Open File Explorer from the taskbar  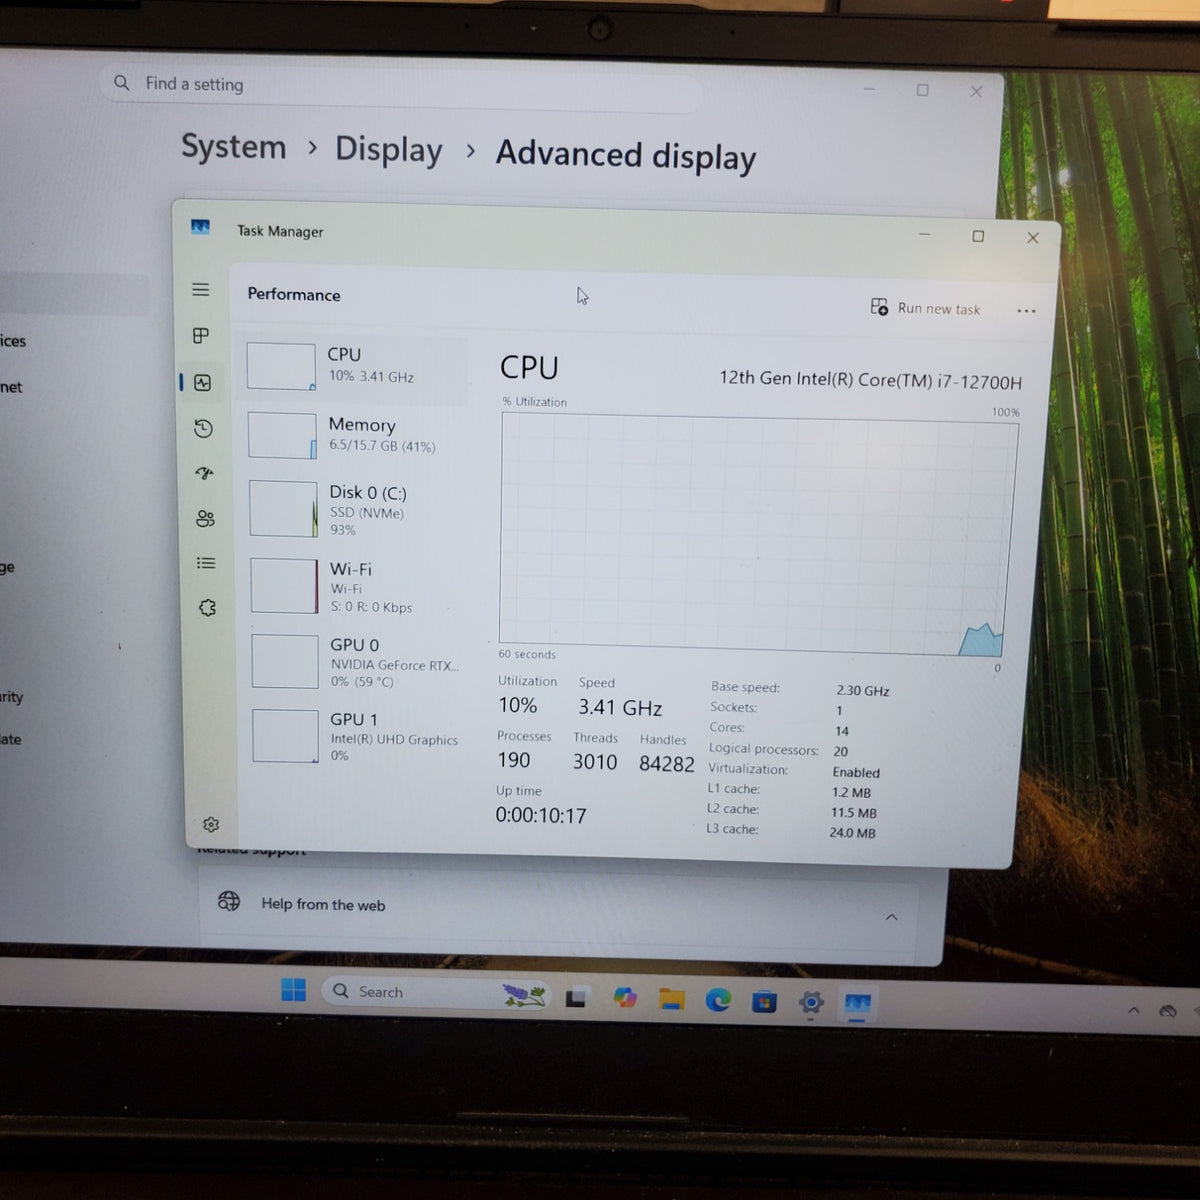click(671, 999)
